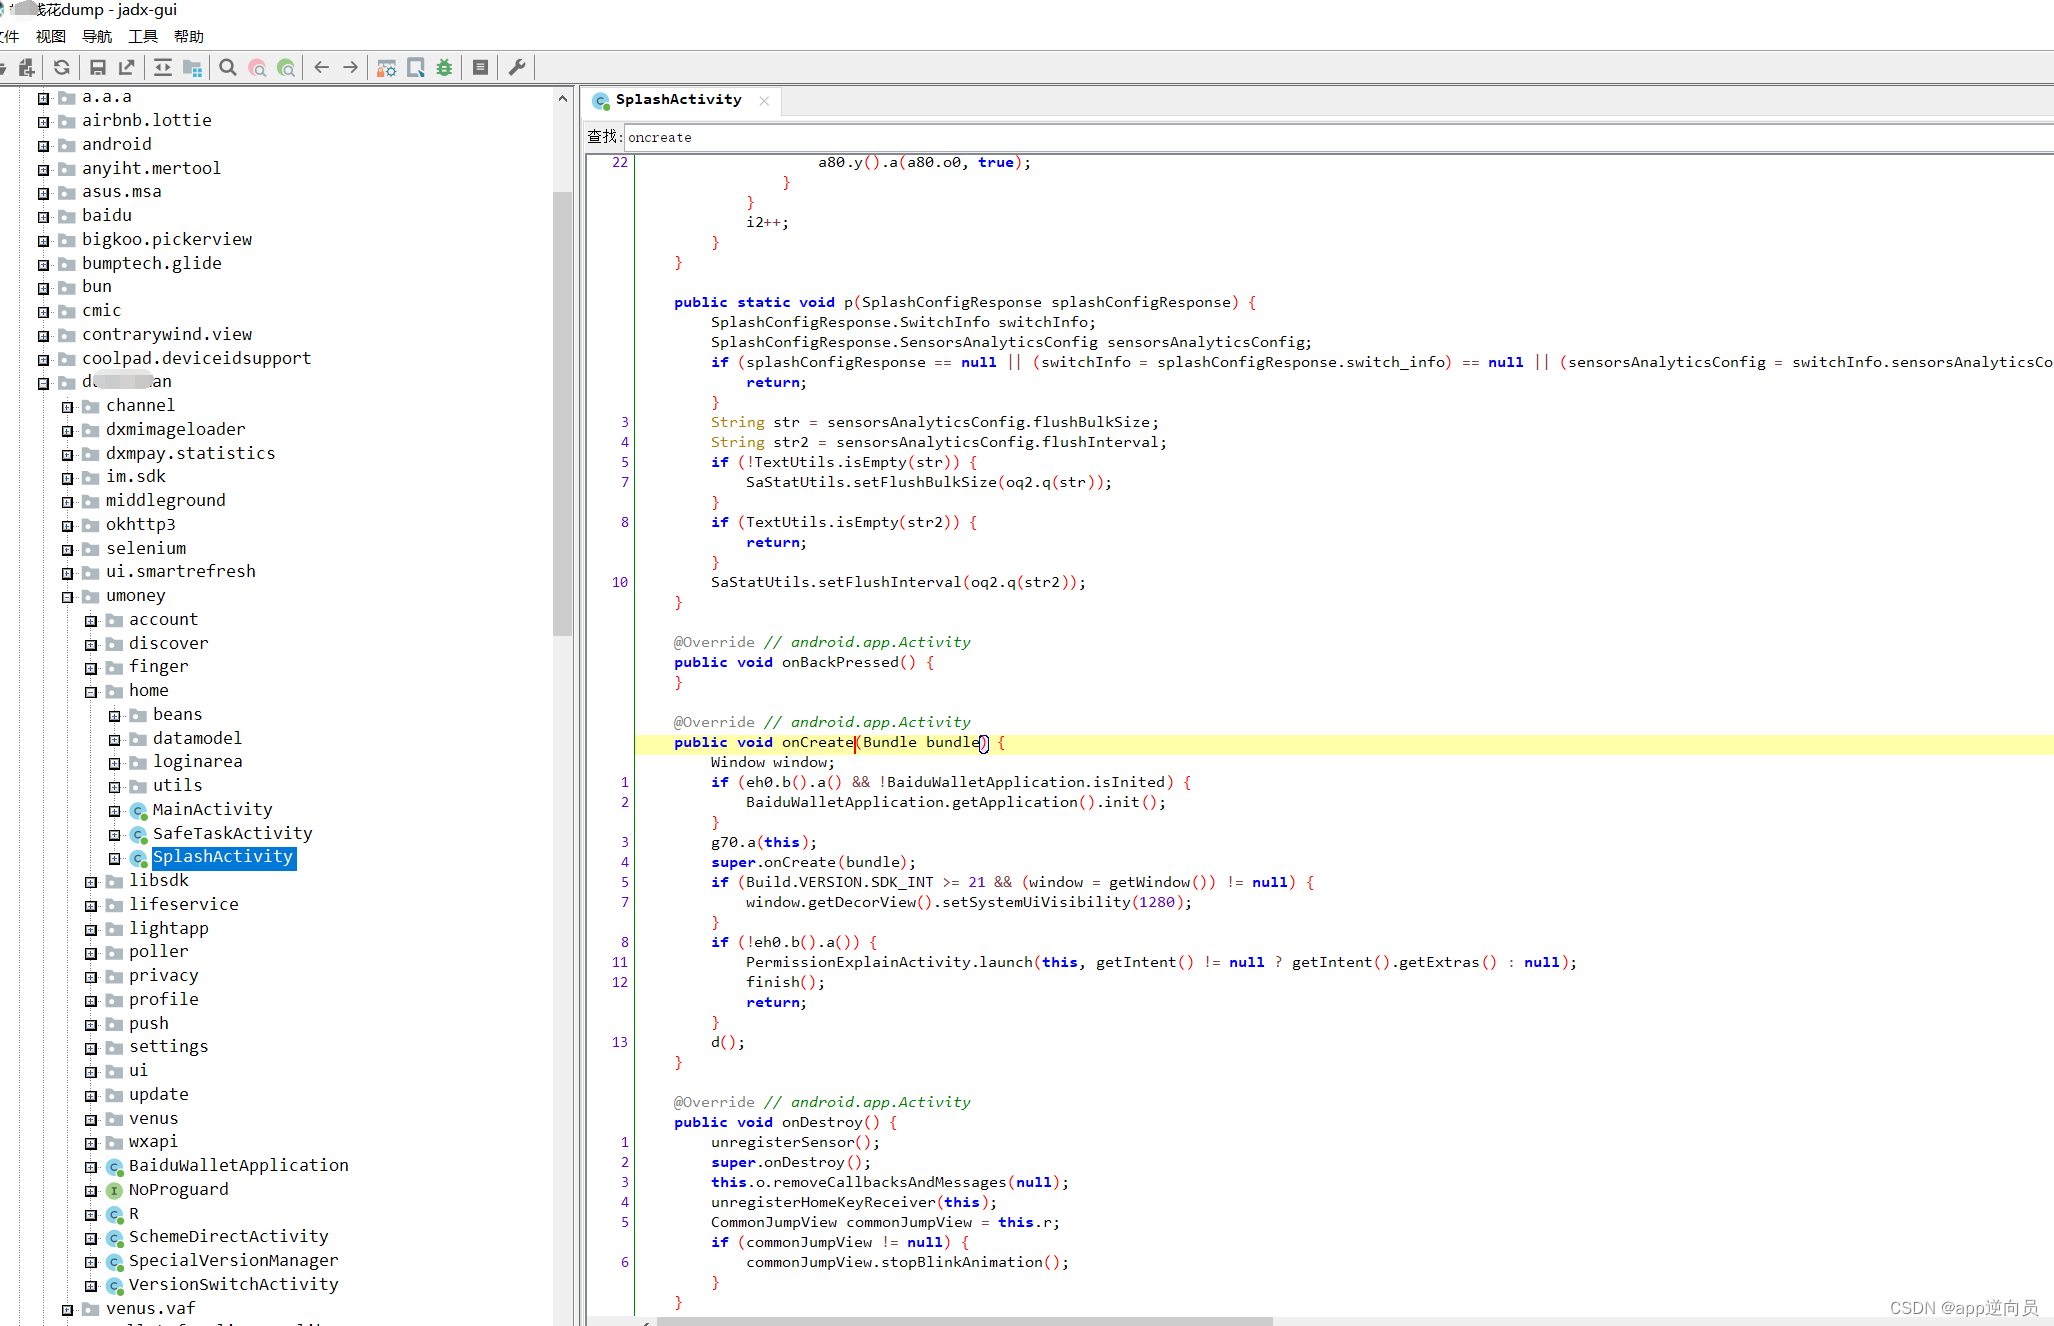Expand the airbnb.lottie package
This screenshot has height=1326, width=2054.
[43, 122]
